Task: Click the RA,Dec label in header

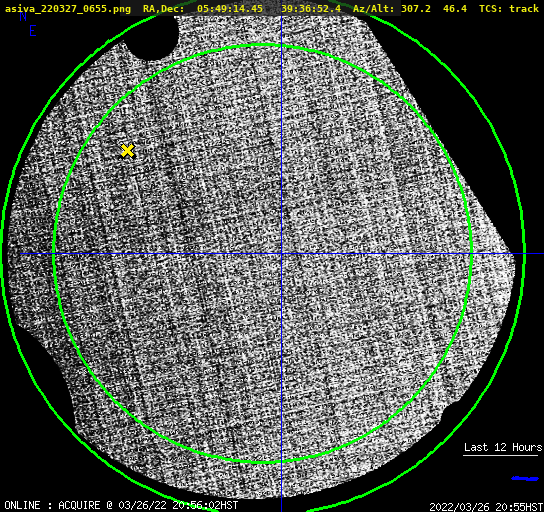Action: pos(163,8)
